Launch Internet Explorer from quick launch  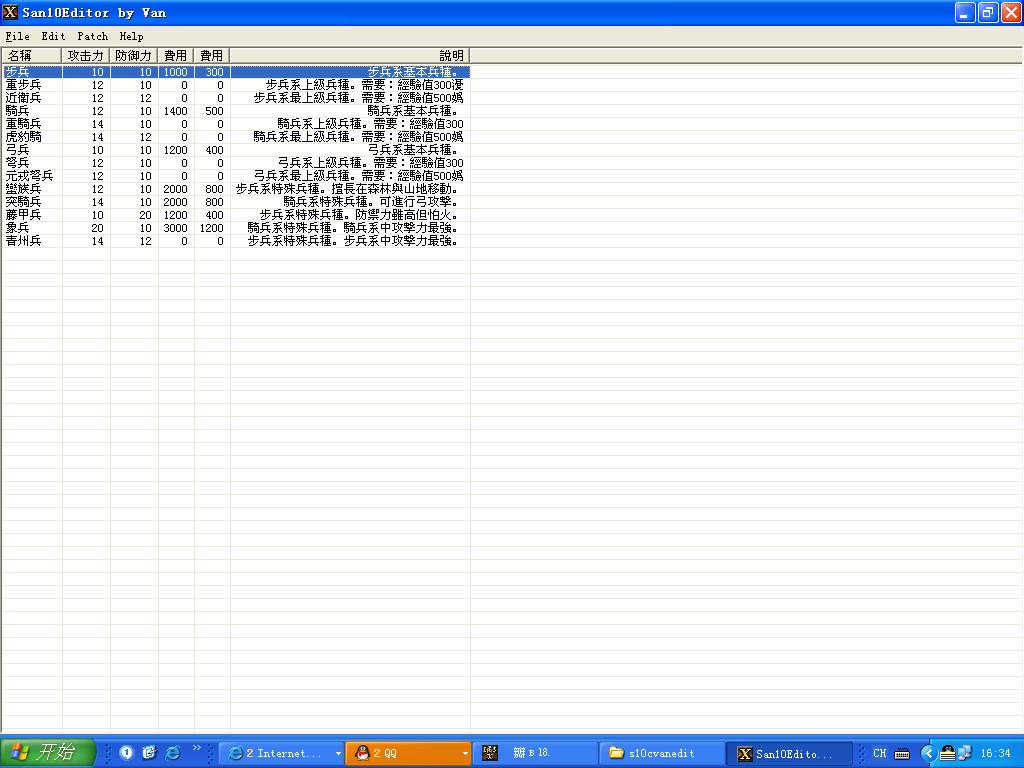pos(173,753)
